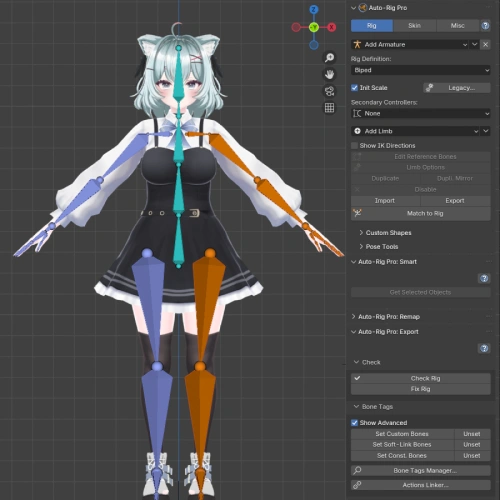Expand the Pose Tools section
This screenshot has width=500, height=500.
(379, 247)
